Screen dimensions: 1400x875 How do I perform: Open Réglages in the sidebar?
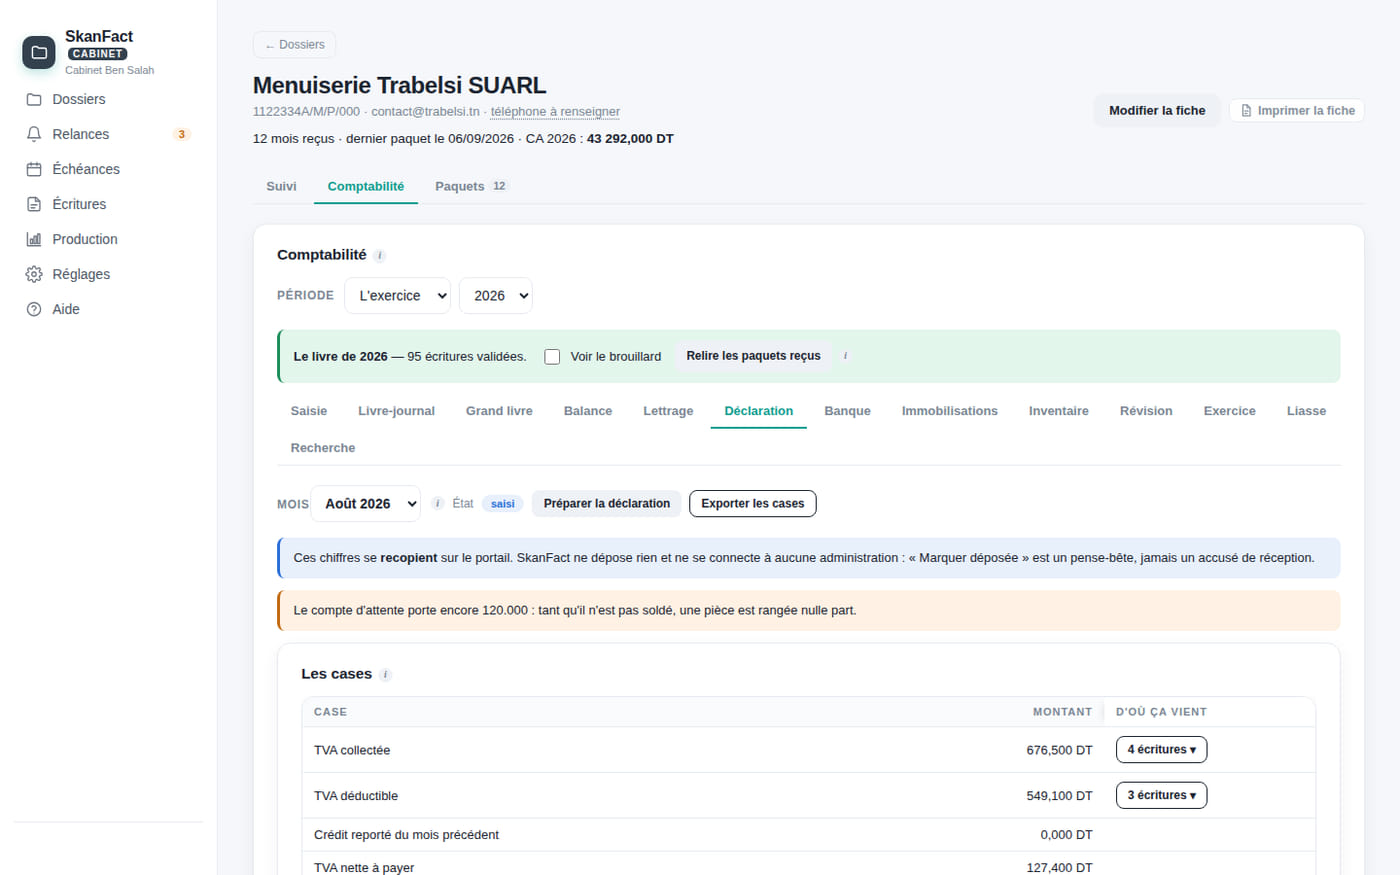point(108,274)
